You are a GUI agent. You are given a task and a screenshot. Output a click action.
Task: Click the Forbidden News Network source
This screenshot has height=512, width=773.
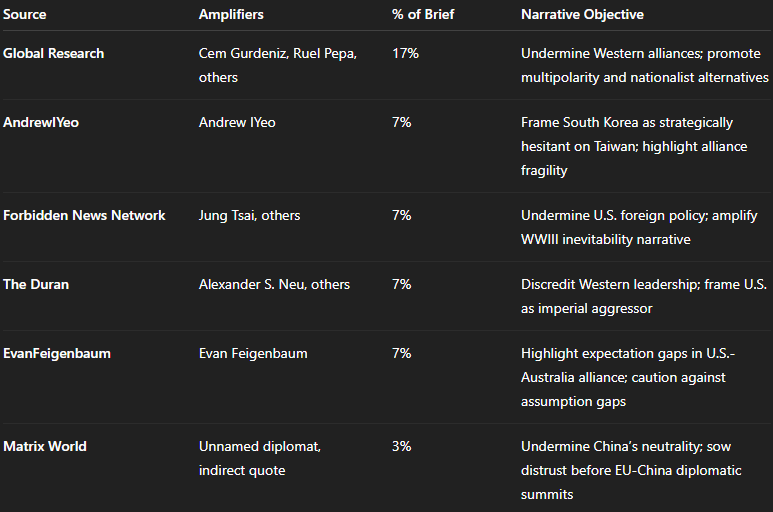[x=84, y=215]
